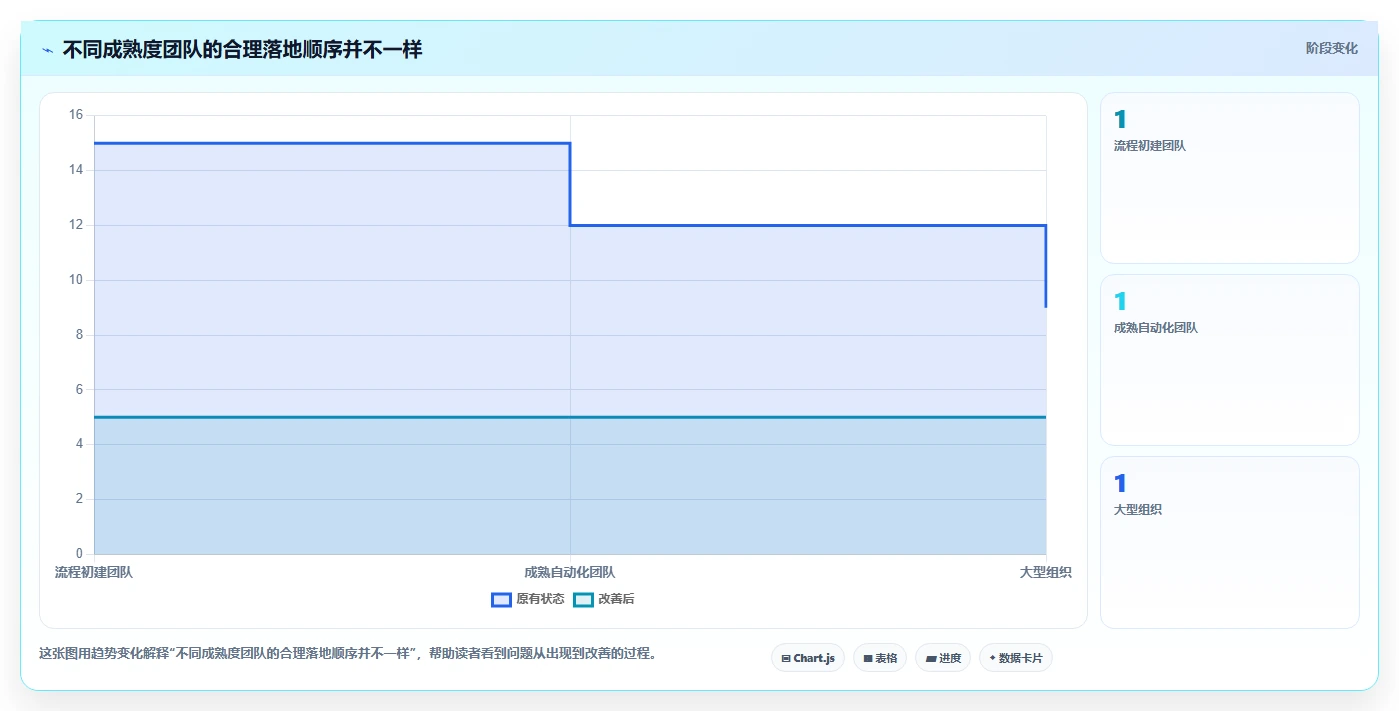The width and height of the screenshot is (1399, 711).
Task: Click the y-axis value 6
Action: point(80,389)
